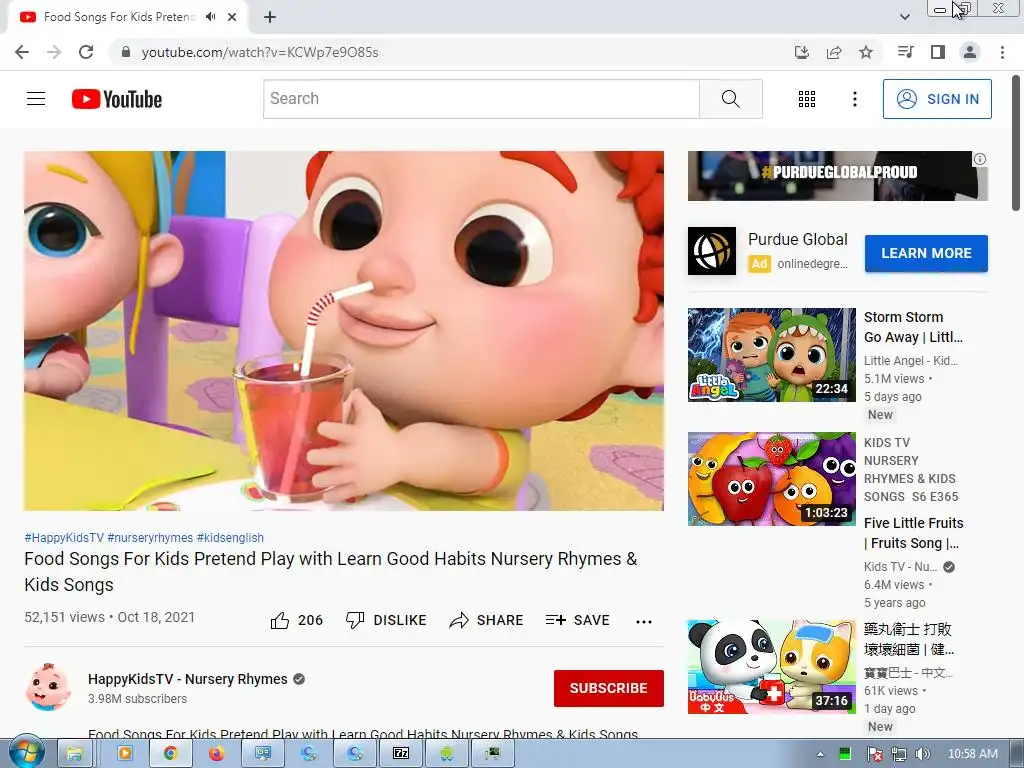
Task: Click taskbar clock 10:58 AM
Action: point(972,754)
